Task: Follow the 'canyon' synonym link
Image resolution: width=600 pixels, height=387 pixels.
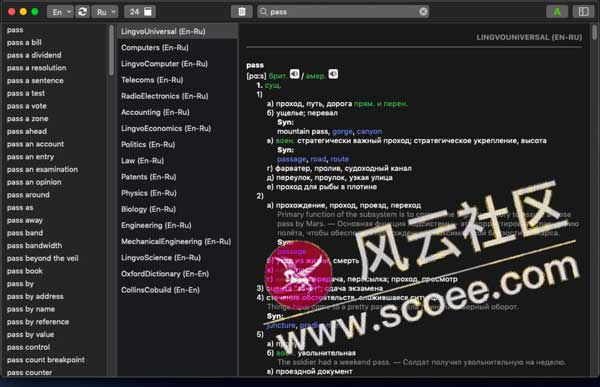Action: click(369, 131)
